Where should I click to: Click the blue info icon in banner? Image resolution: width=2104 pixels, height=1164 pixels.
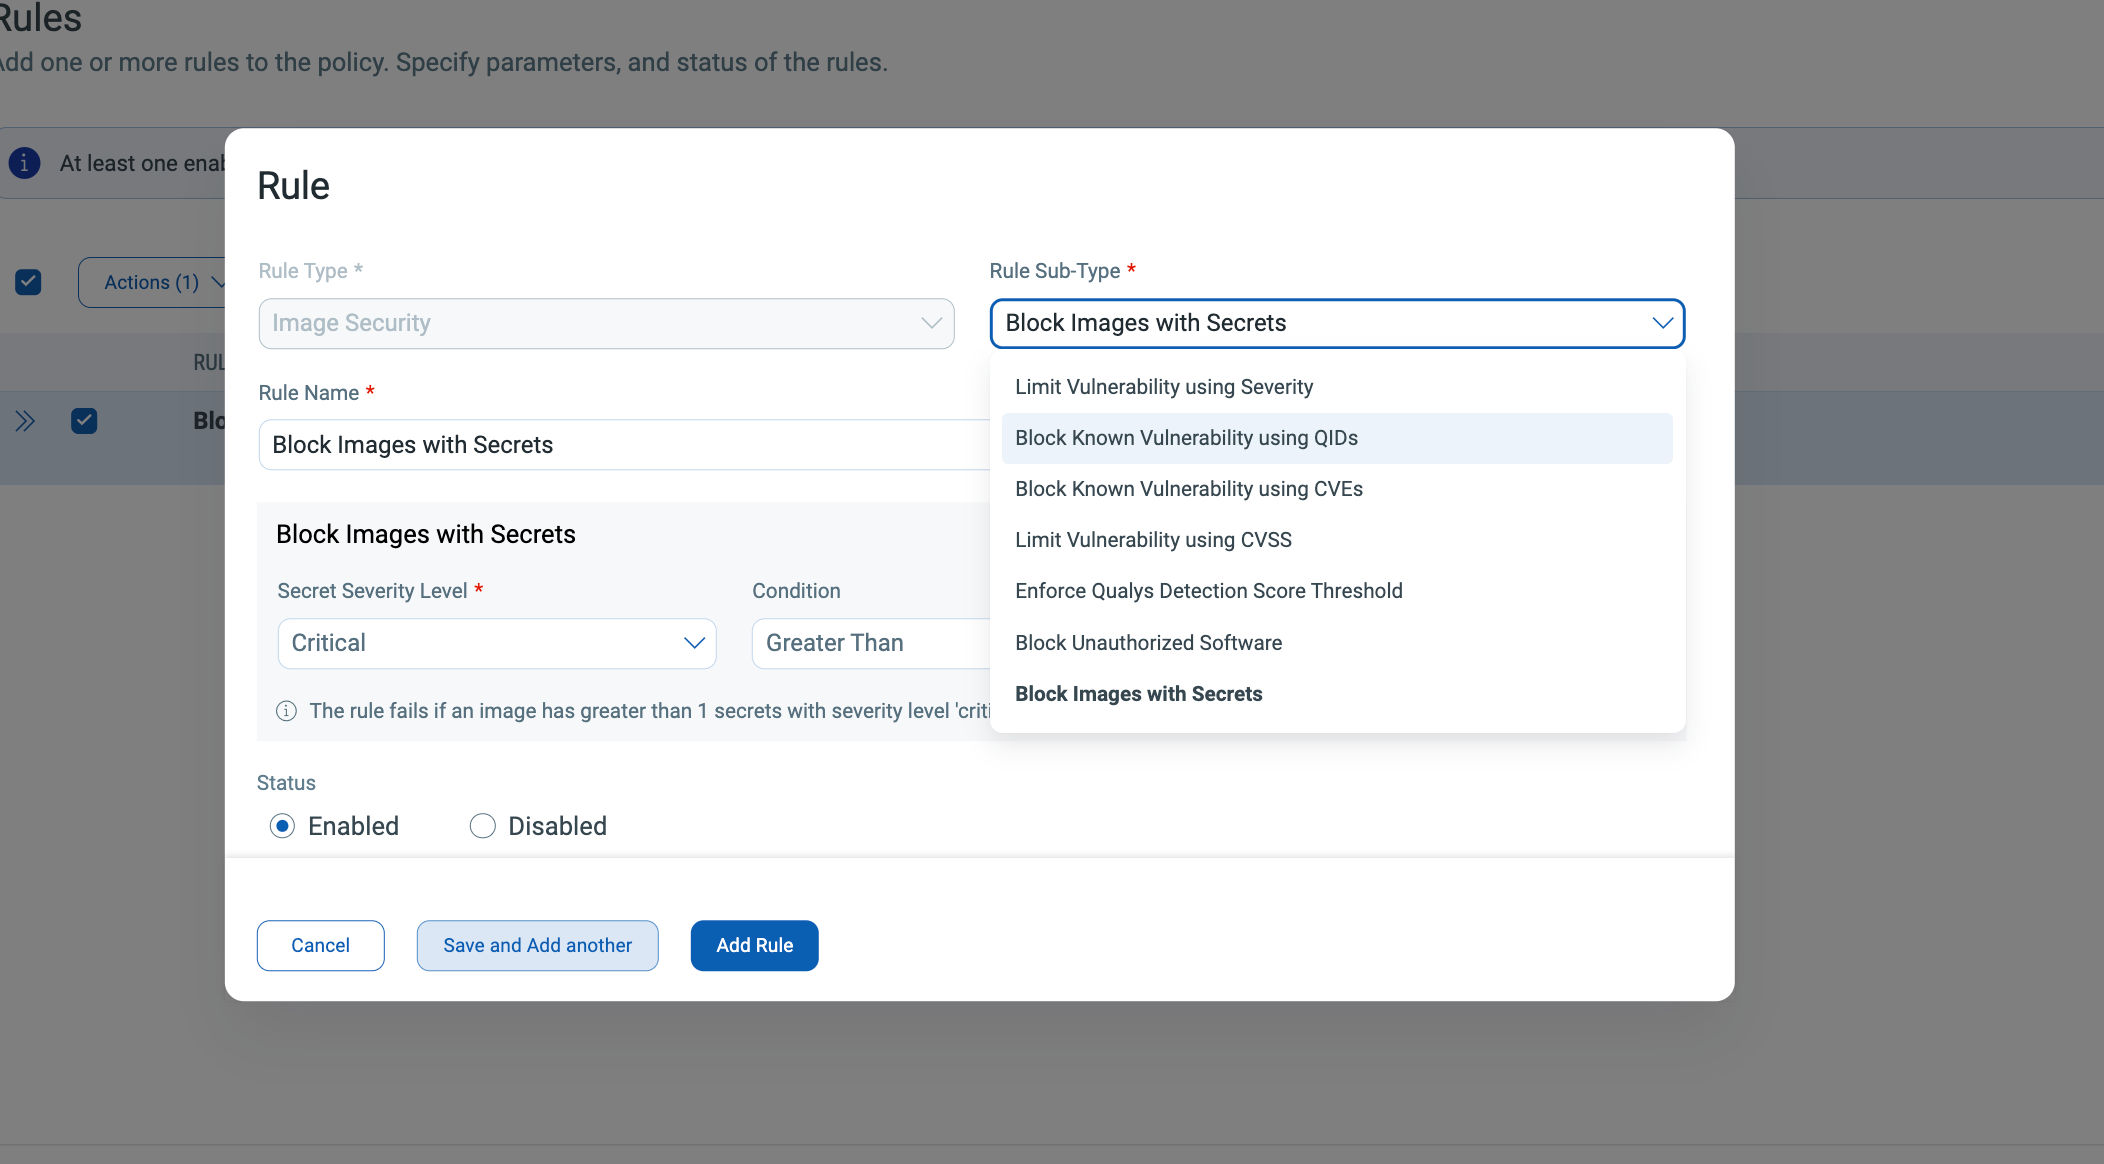[24, 163]
